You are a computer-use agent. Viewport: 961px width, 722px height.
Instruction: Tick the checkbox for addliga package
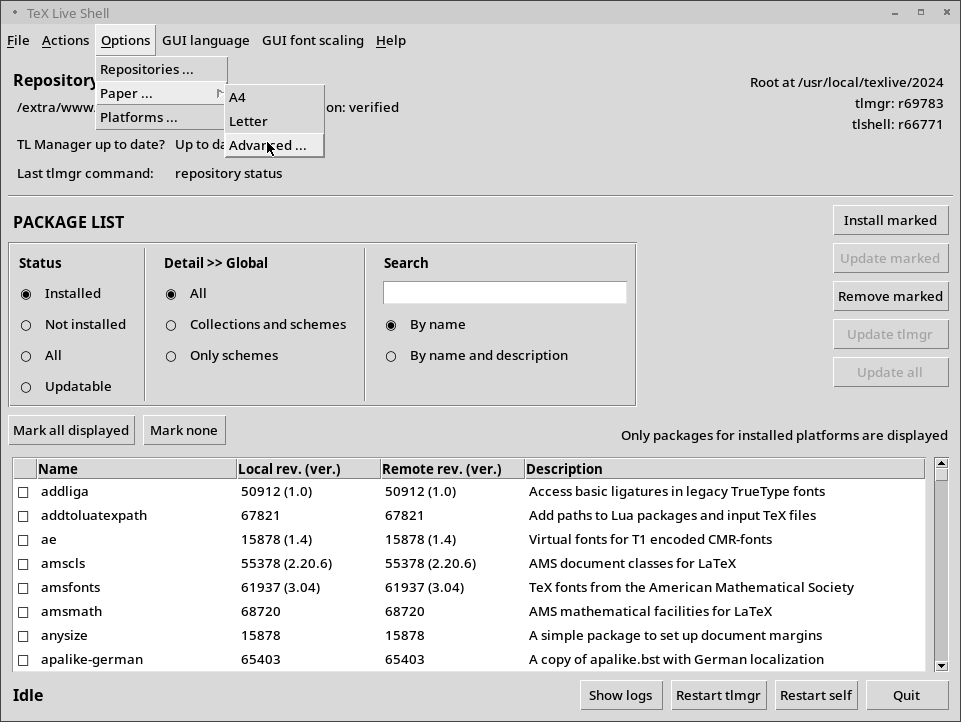(23, 492)
